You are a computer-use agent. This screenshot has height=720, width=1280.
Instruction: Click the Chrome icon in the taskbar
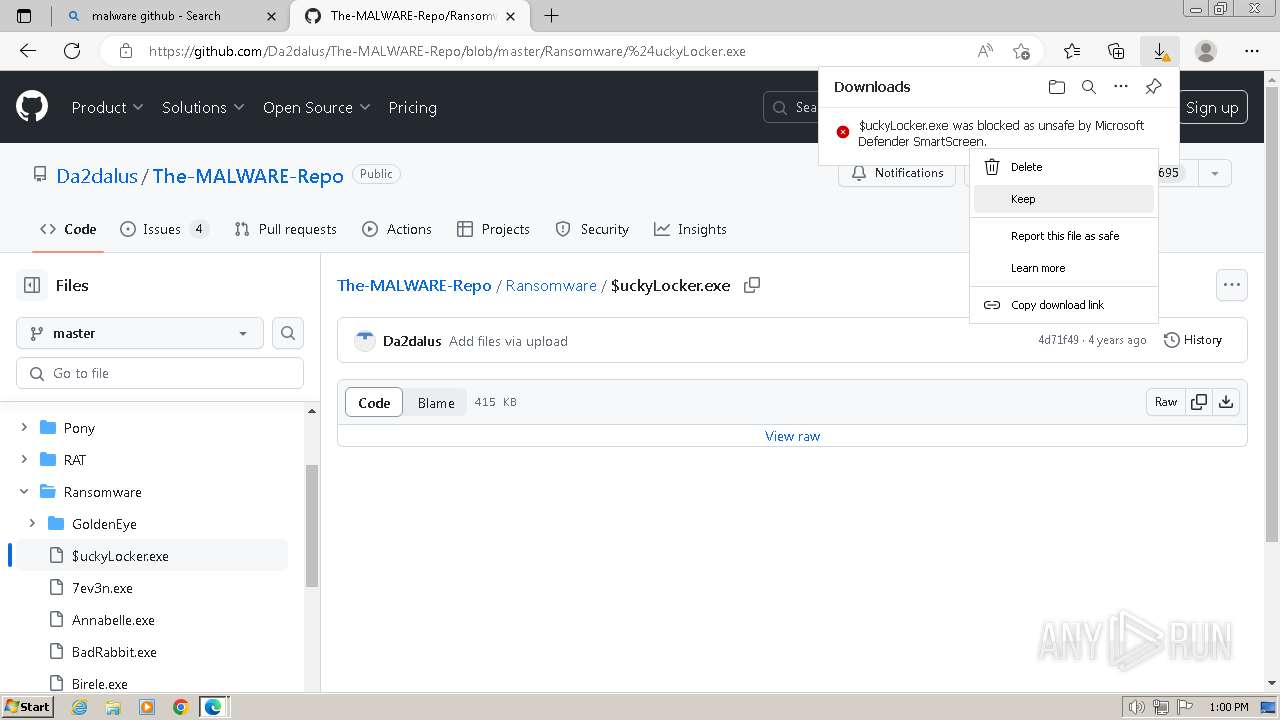coord(180,707)
